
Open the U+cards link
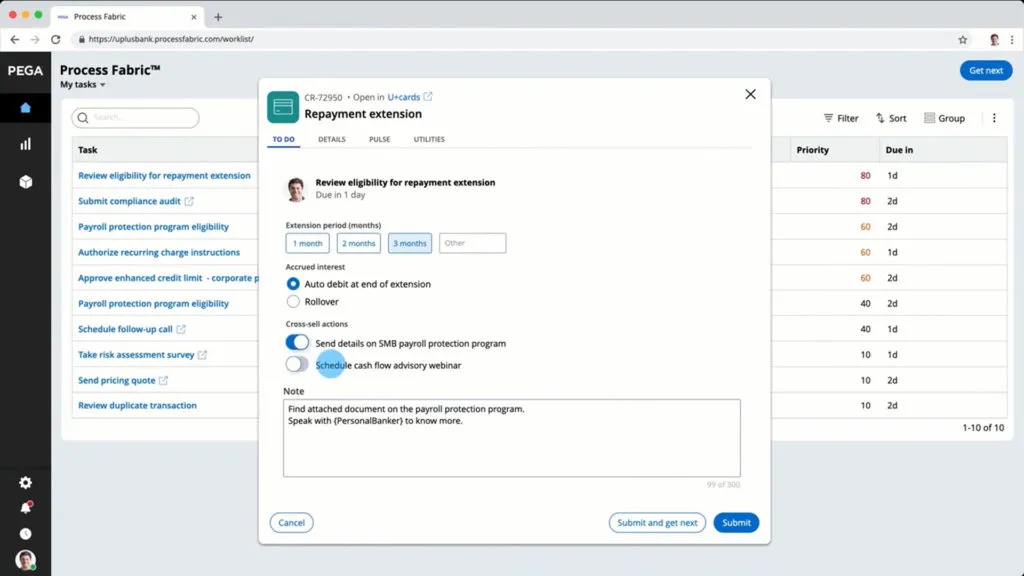coord(404,97)
